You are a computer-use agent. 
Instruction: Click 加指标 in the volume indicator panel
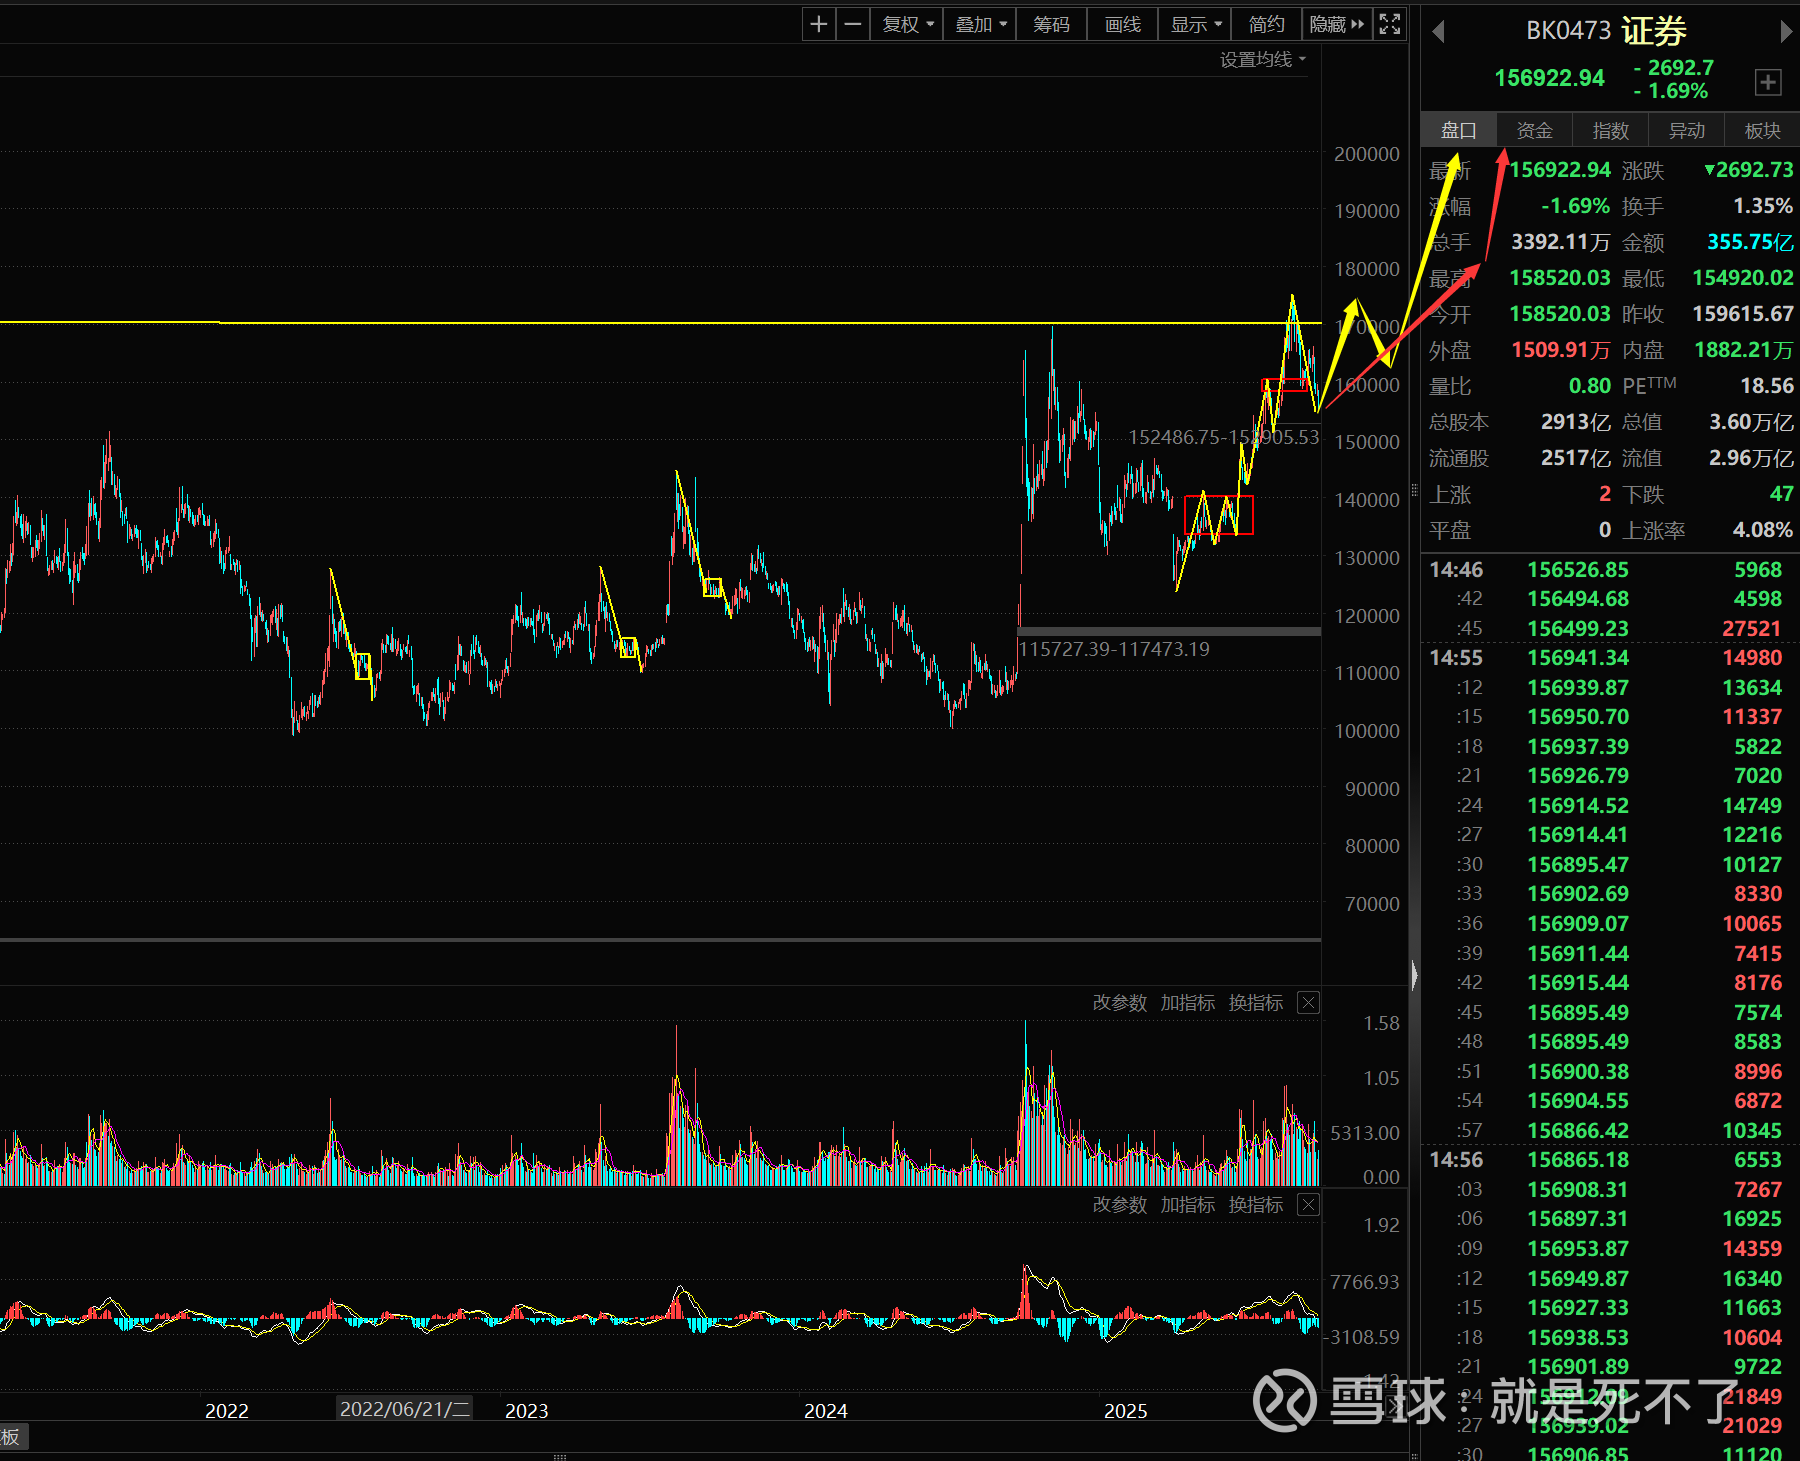point(1187,1003)
